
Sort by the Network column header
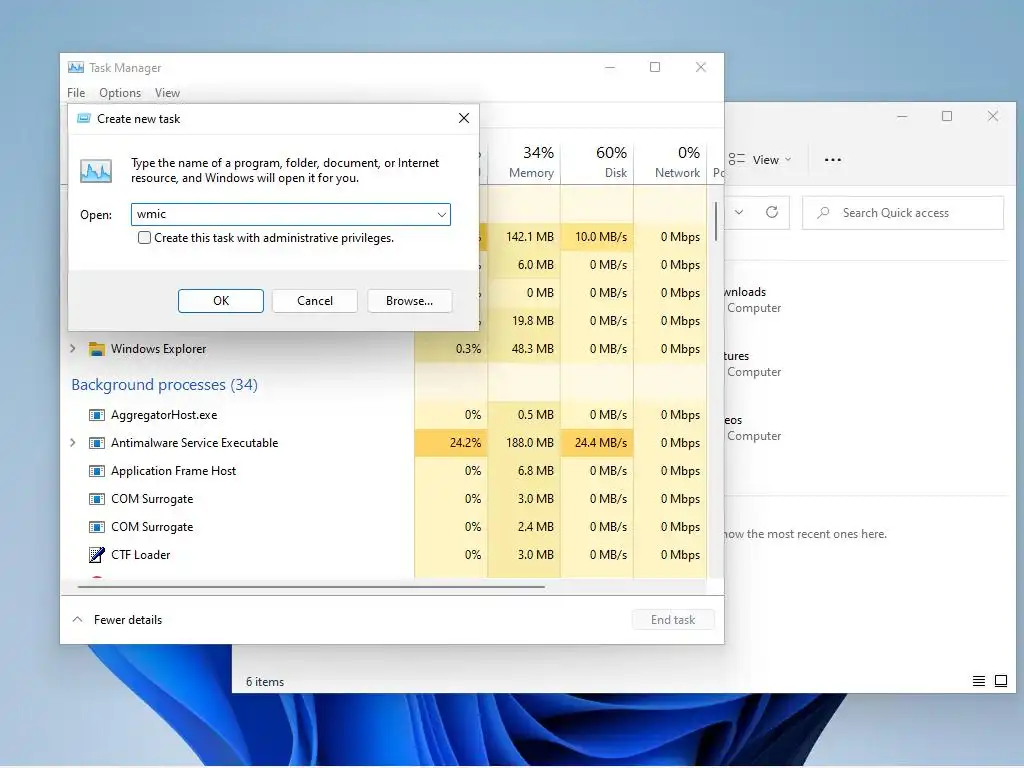tap(670, 162)
